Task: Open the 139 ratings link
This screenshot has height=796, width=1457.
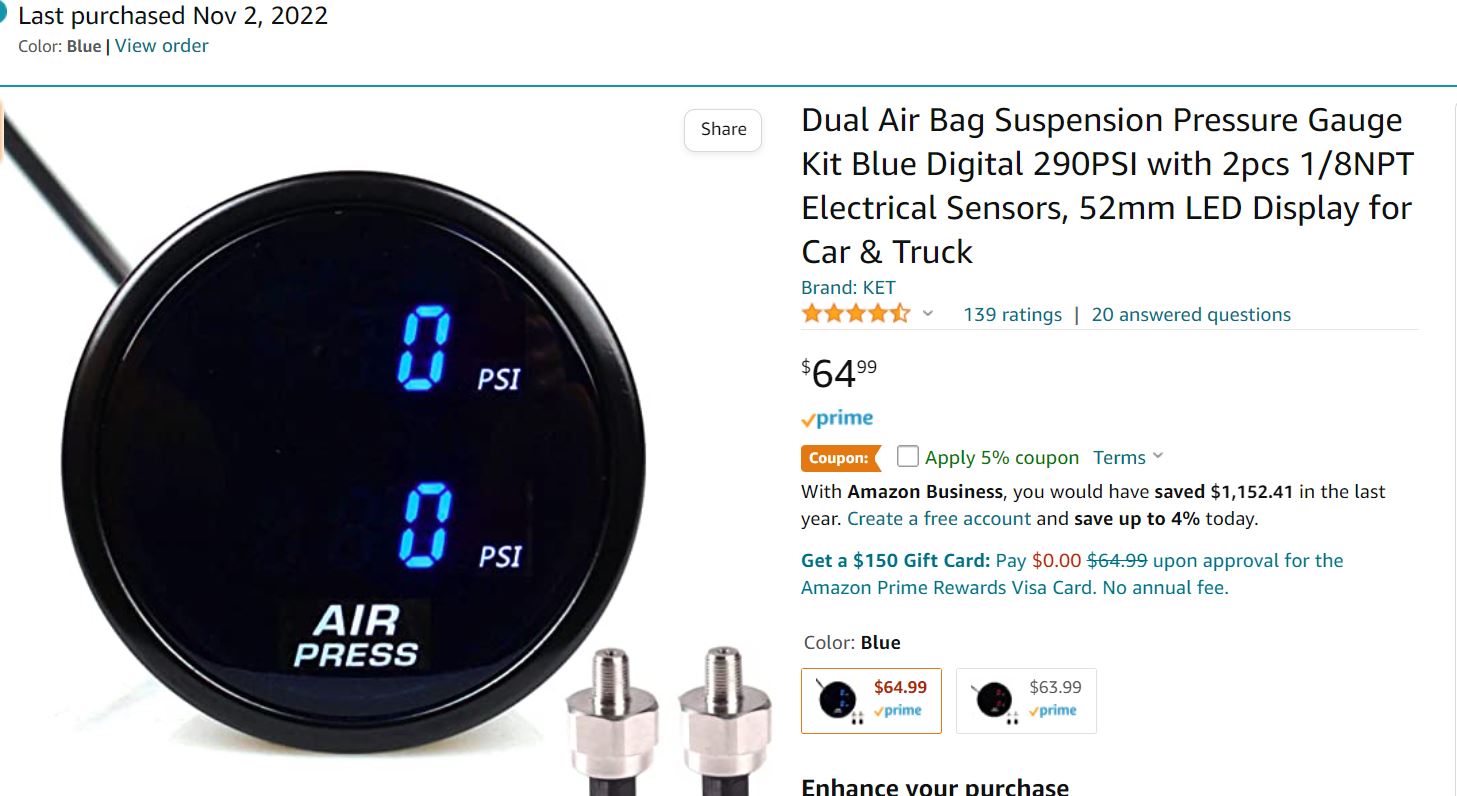Action: [1012, 314]
